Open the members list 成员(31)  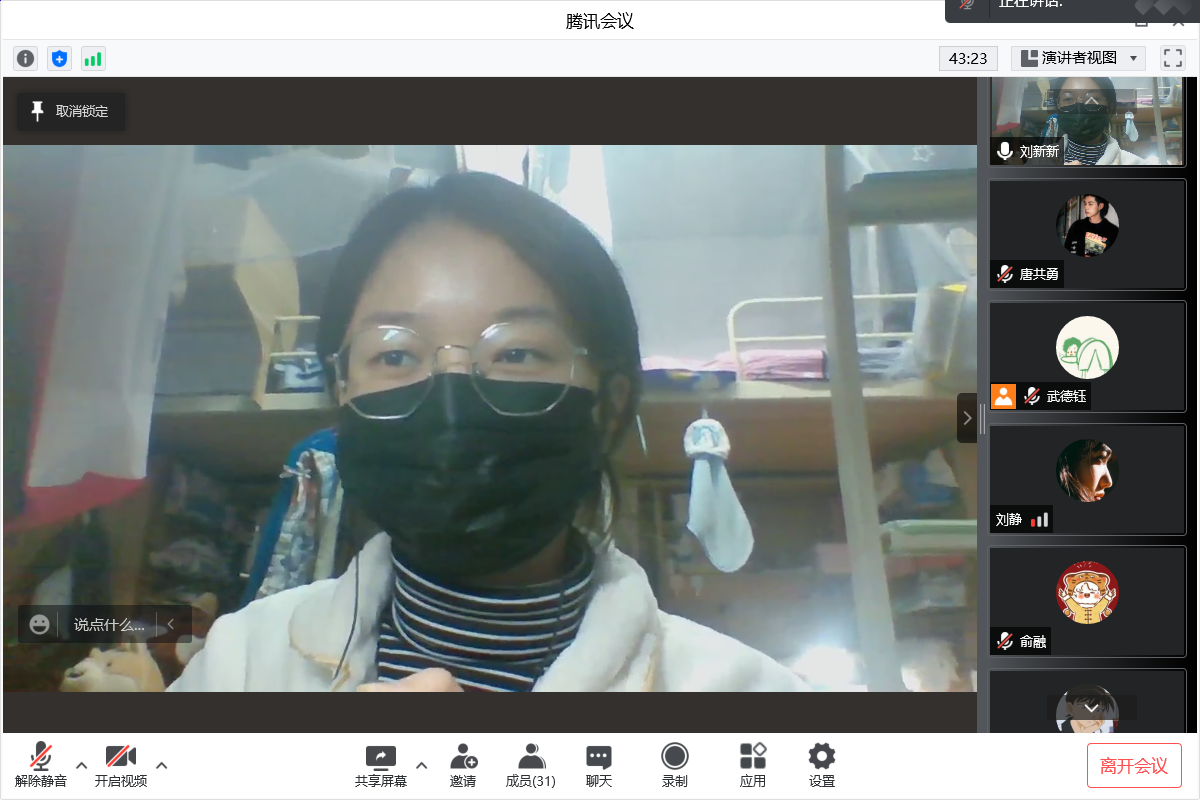531,765
